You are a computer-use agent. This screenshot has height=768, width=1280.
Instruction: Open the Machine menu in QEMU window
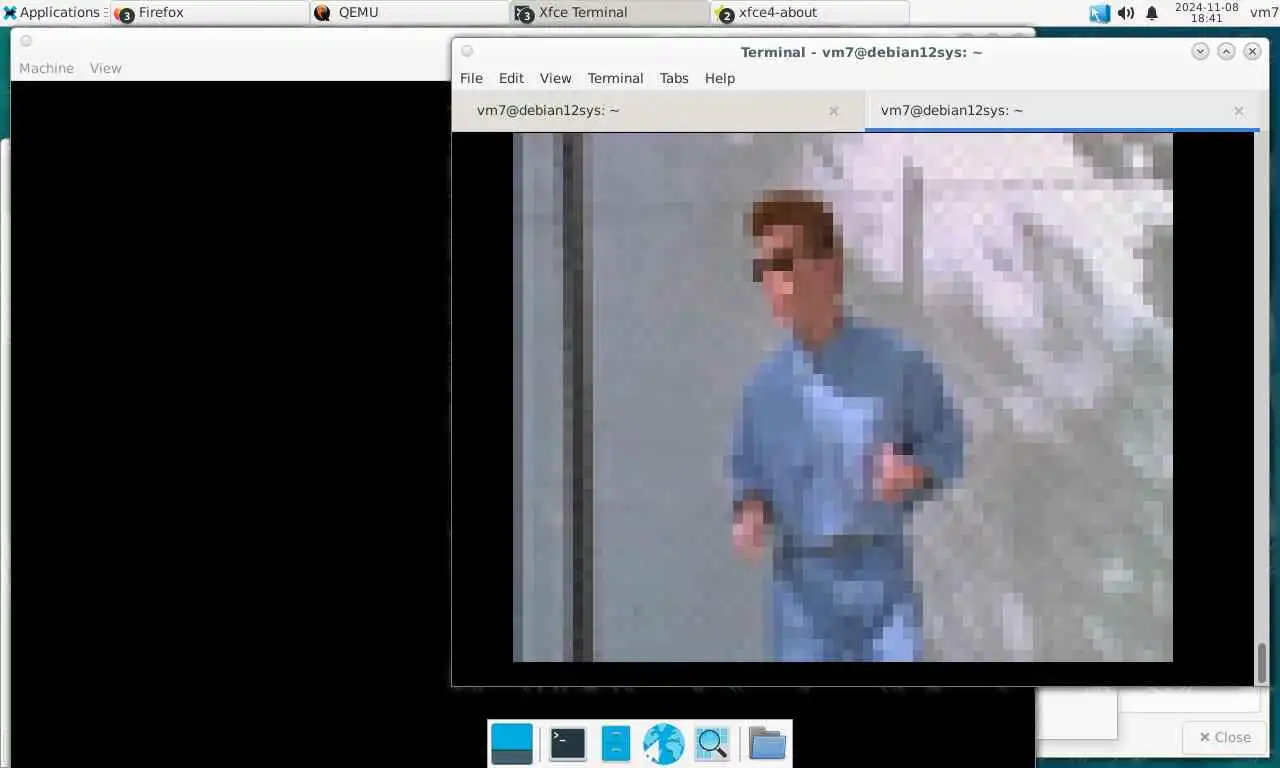click(46, 68)
